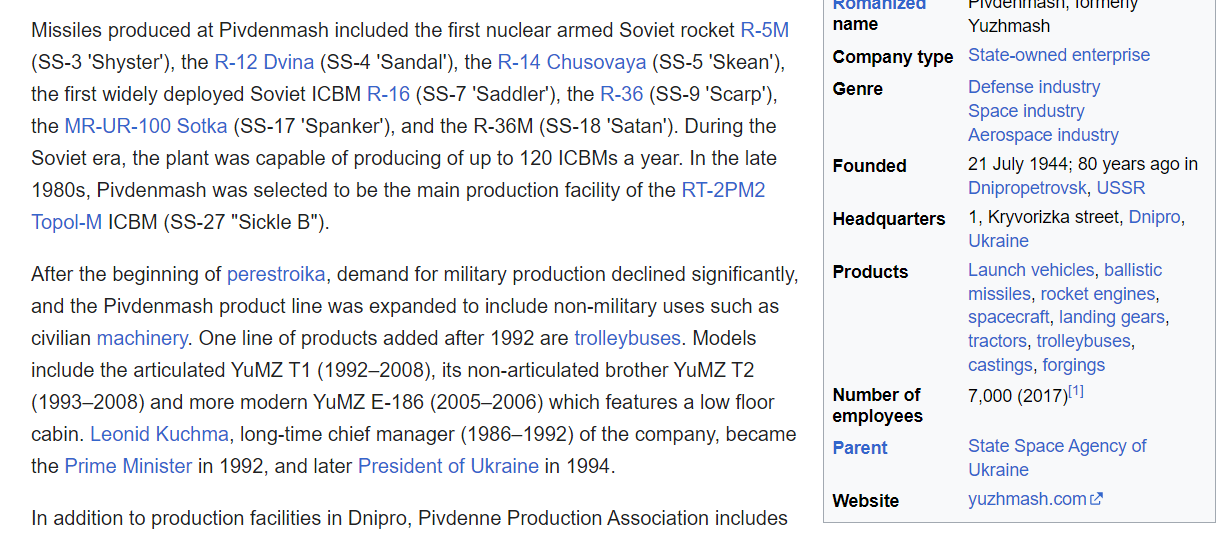Screen dimensions: 1232x535
Task: Follow the R-36 missile link
Action: coord(621,94)
